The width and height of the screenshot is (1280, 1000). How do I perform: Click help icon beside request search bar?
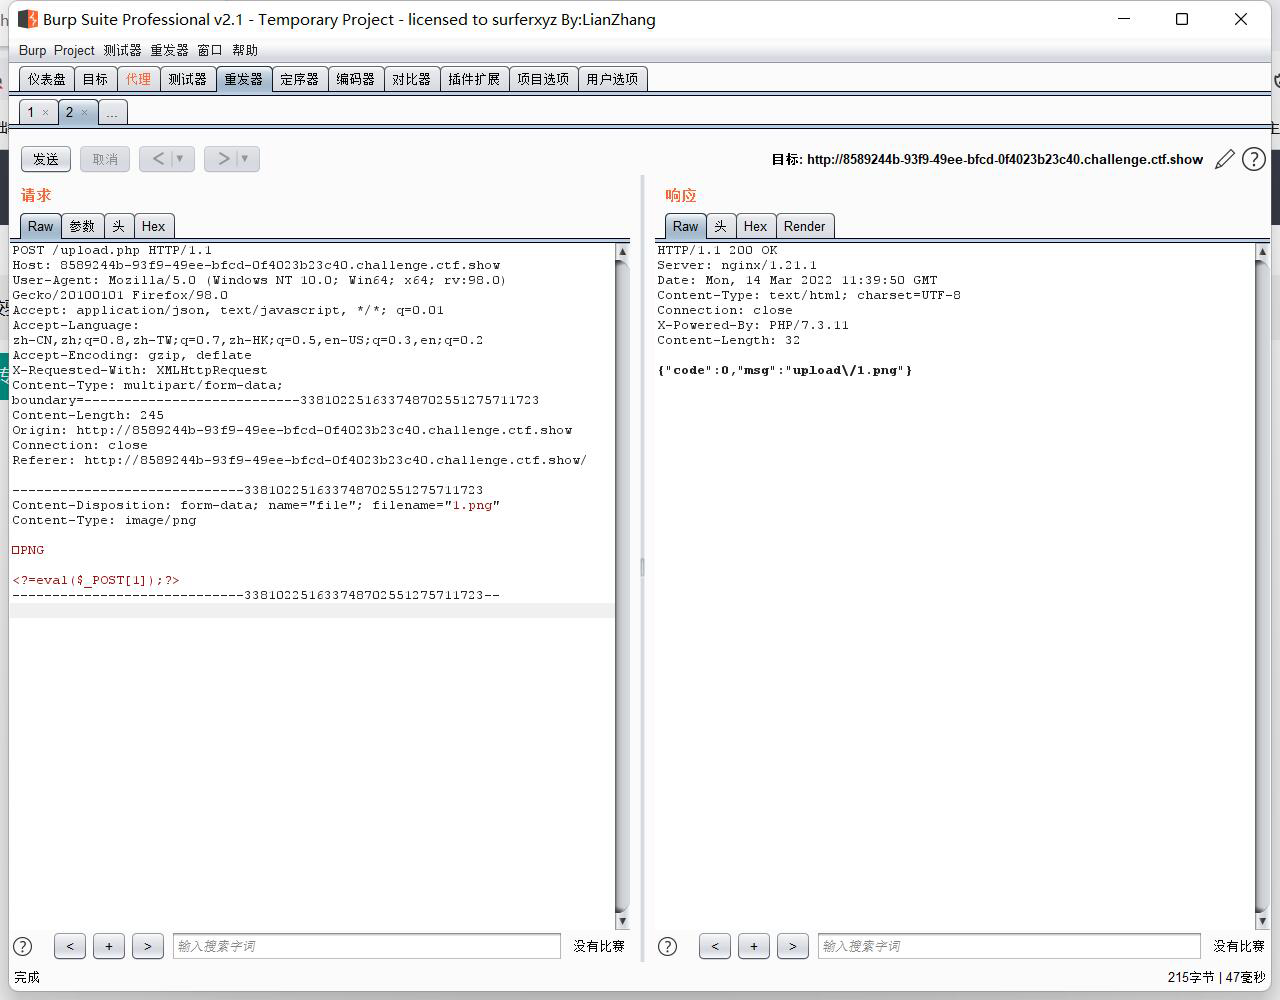[x=22, y=946]
